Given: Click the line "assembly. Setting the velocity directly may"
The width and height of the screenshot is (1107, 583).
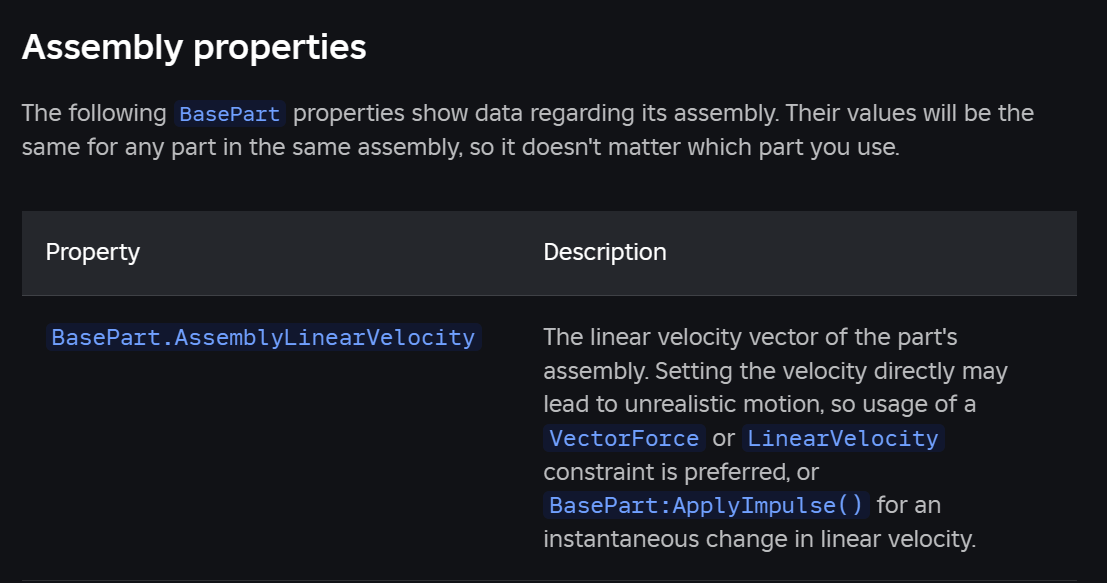Looking at the screenshot, I should pyautogui.click(x=775, y=371).
